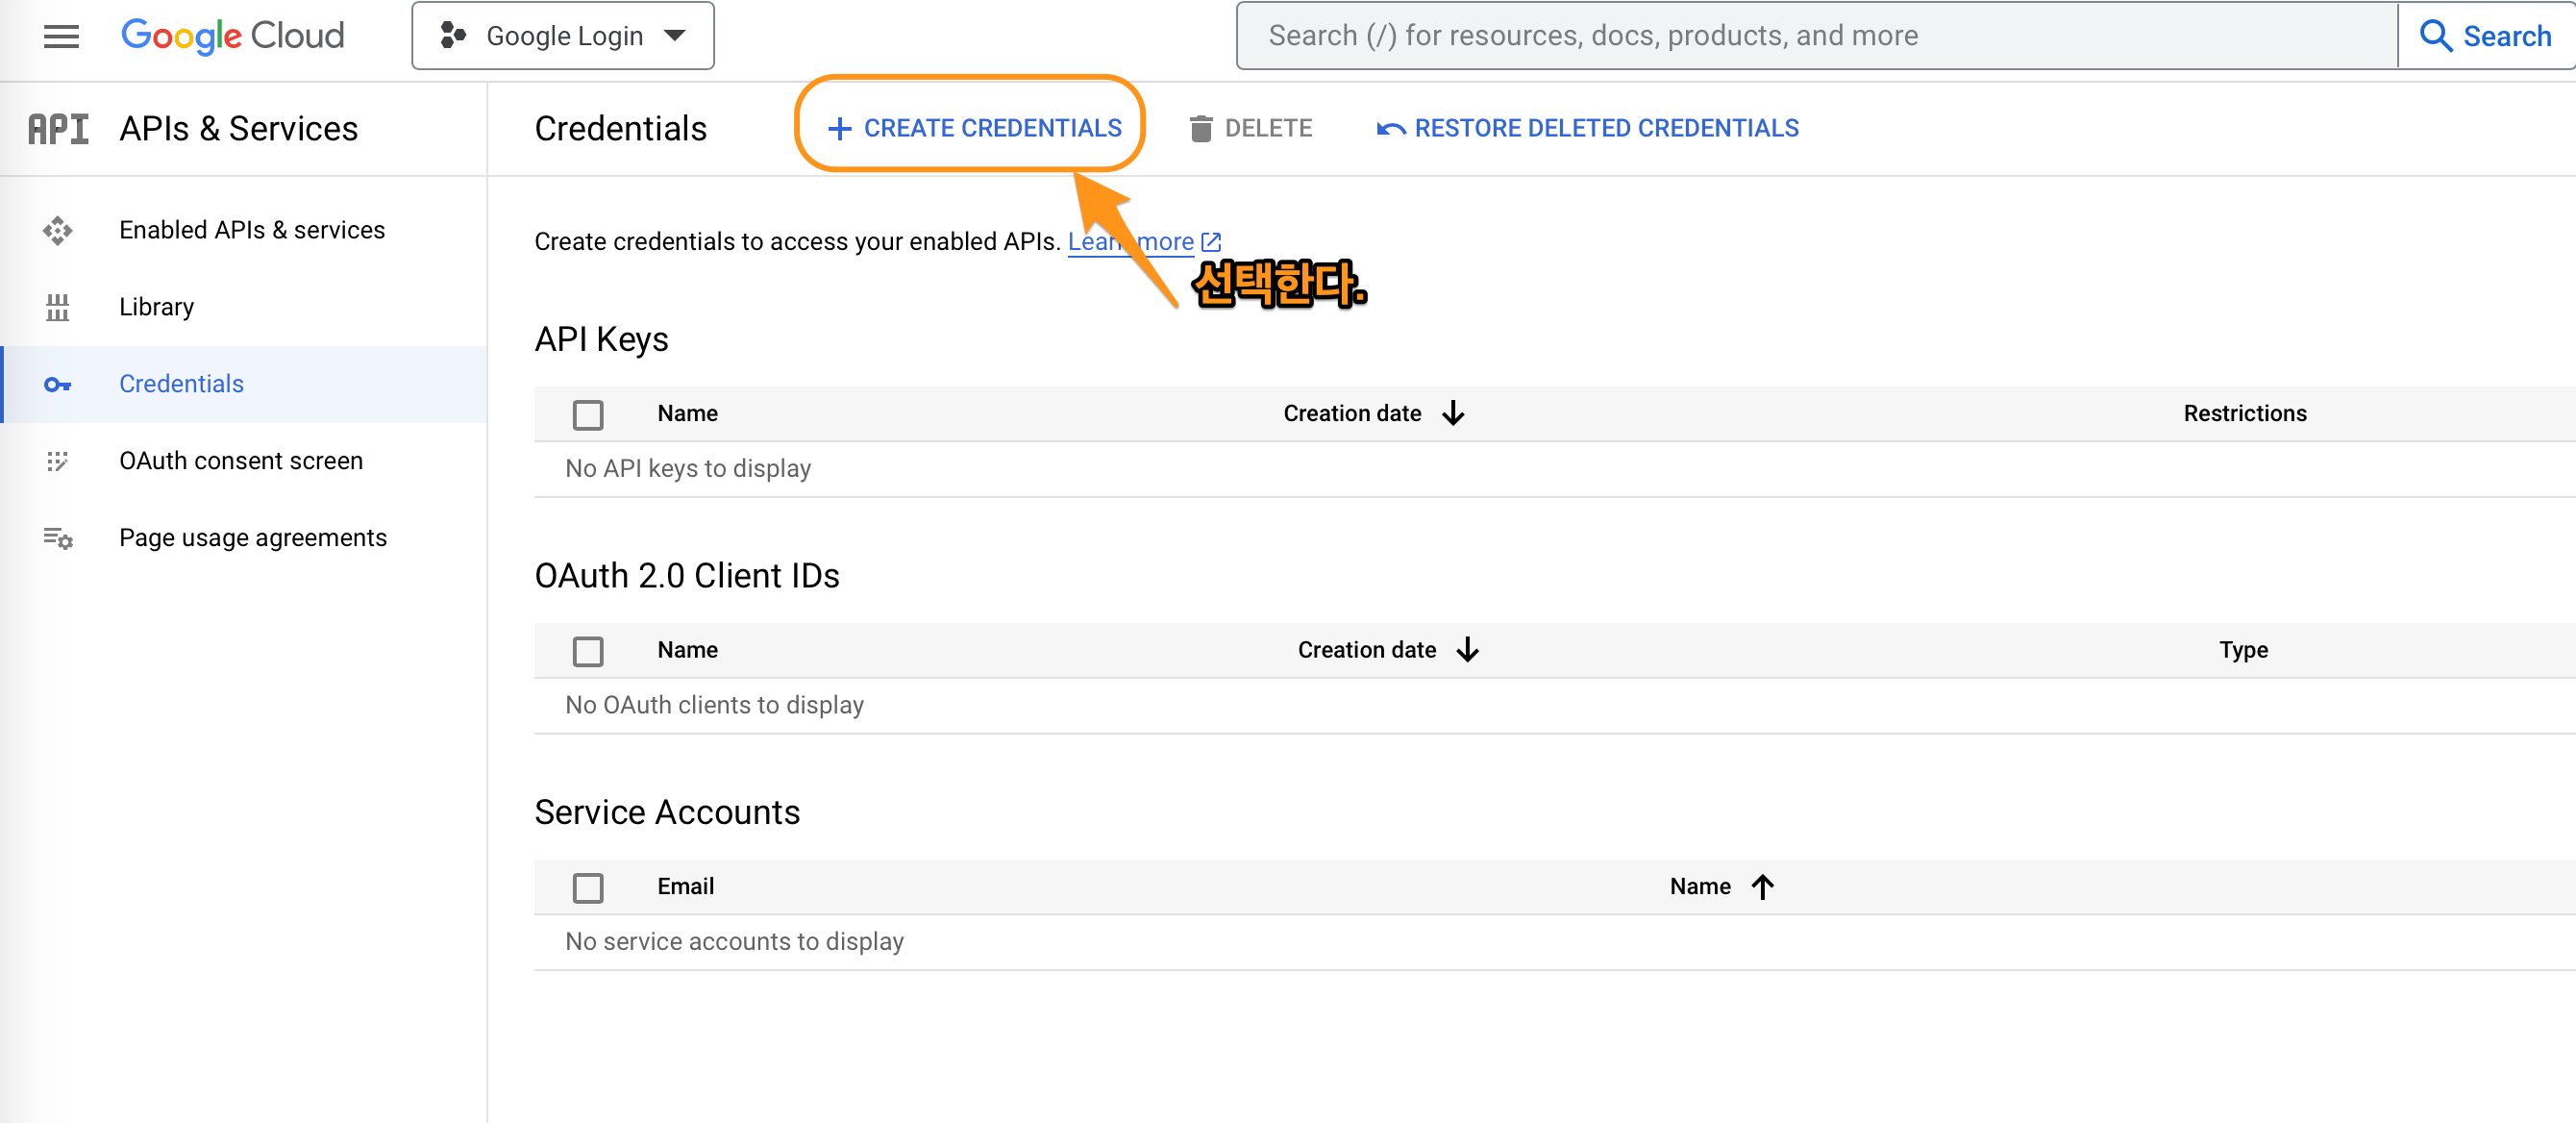Select all Service Accounts checkbox
The image size is (2576, 1123).
coord(588,887)
